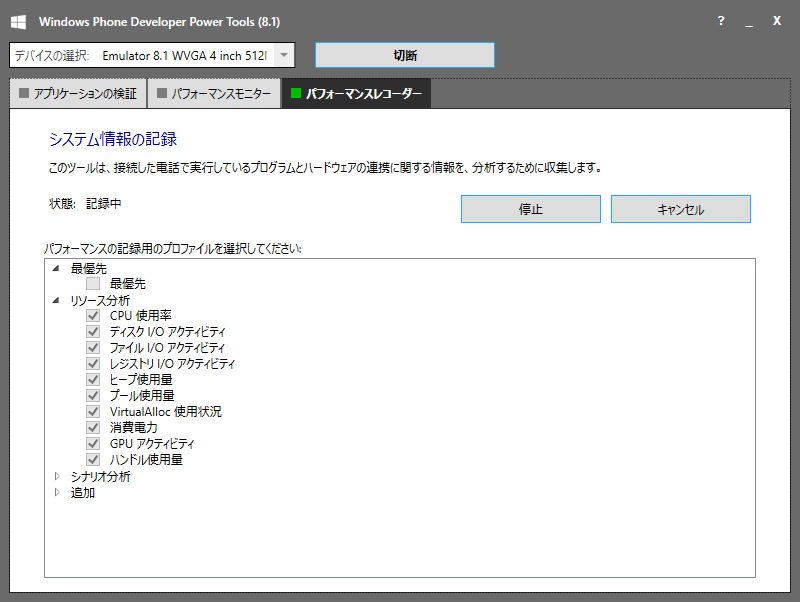
Task: Select the シナリオ分析 tree label
Action: pos(101,476)
